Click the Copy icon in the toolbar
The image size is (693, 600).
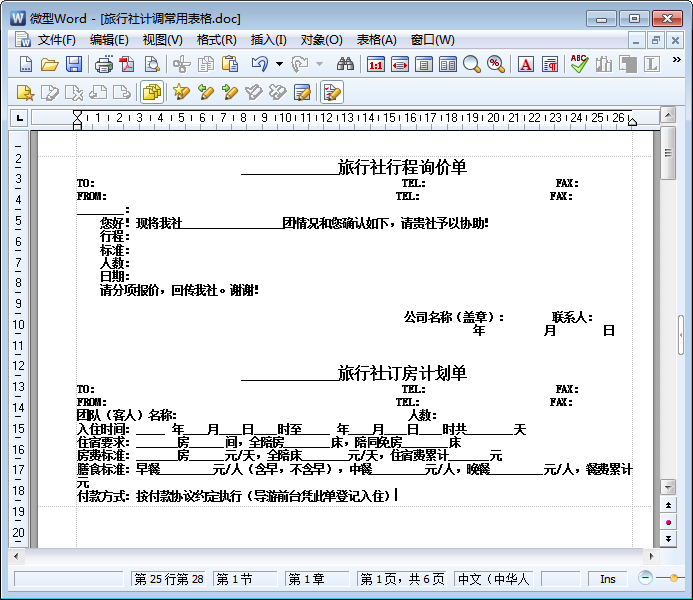[206, 65]
